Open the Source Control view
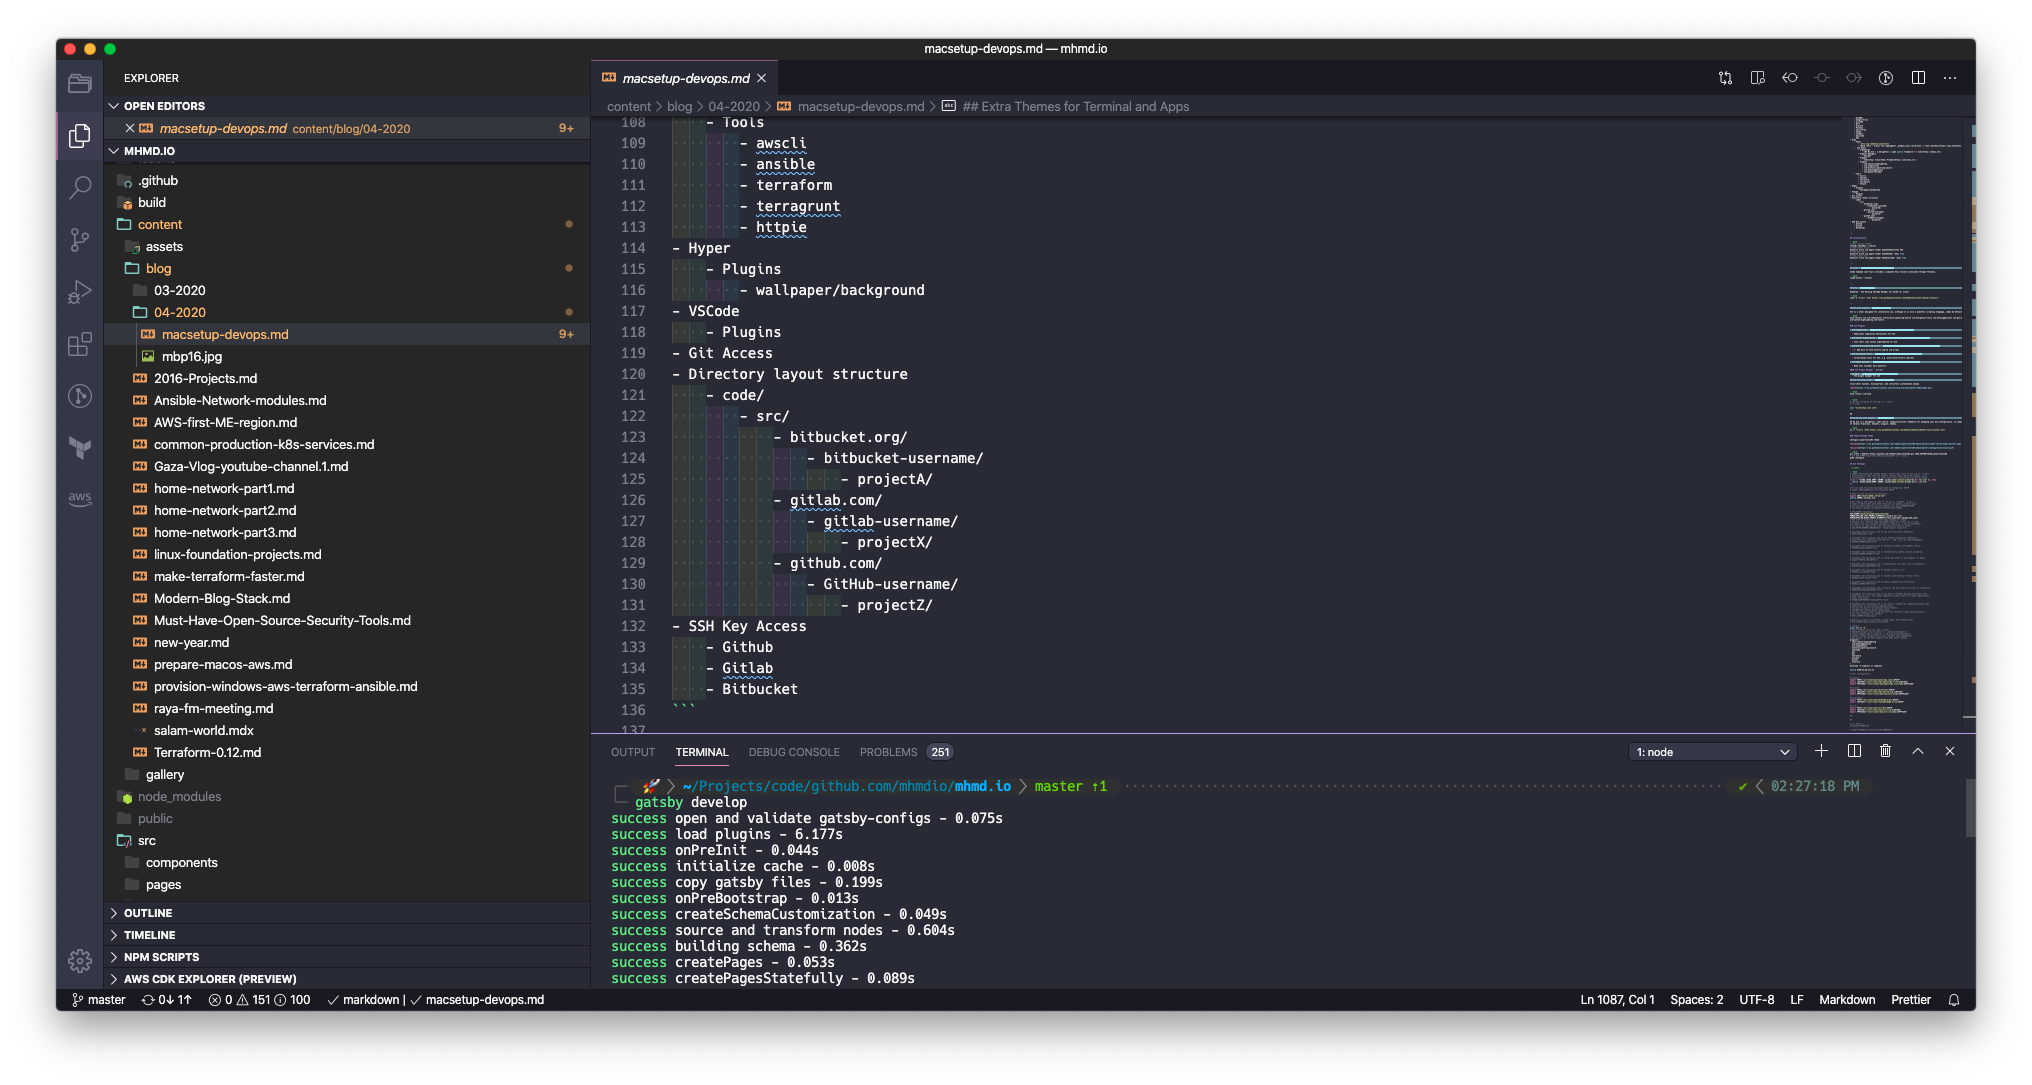The width and height of the screenshot is (2032, 1085). click(x=80, y=240)
